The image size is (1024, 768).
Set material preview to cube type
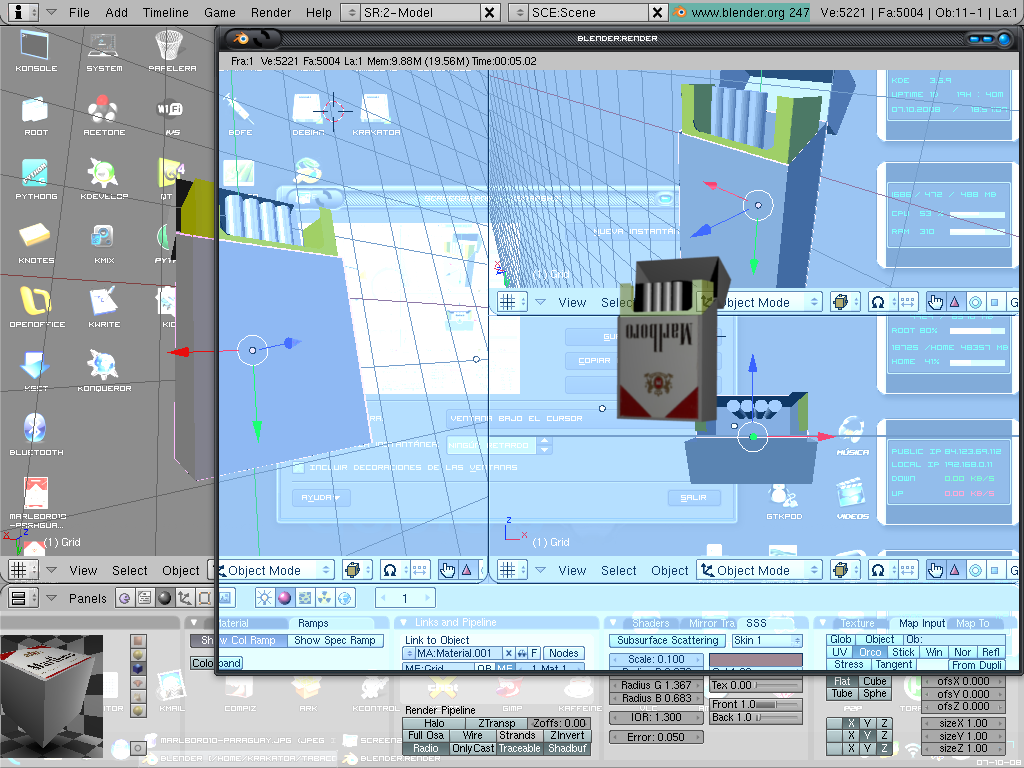(138, 668)
